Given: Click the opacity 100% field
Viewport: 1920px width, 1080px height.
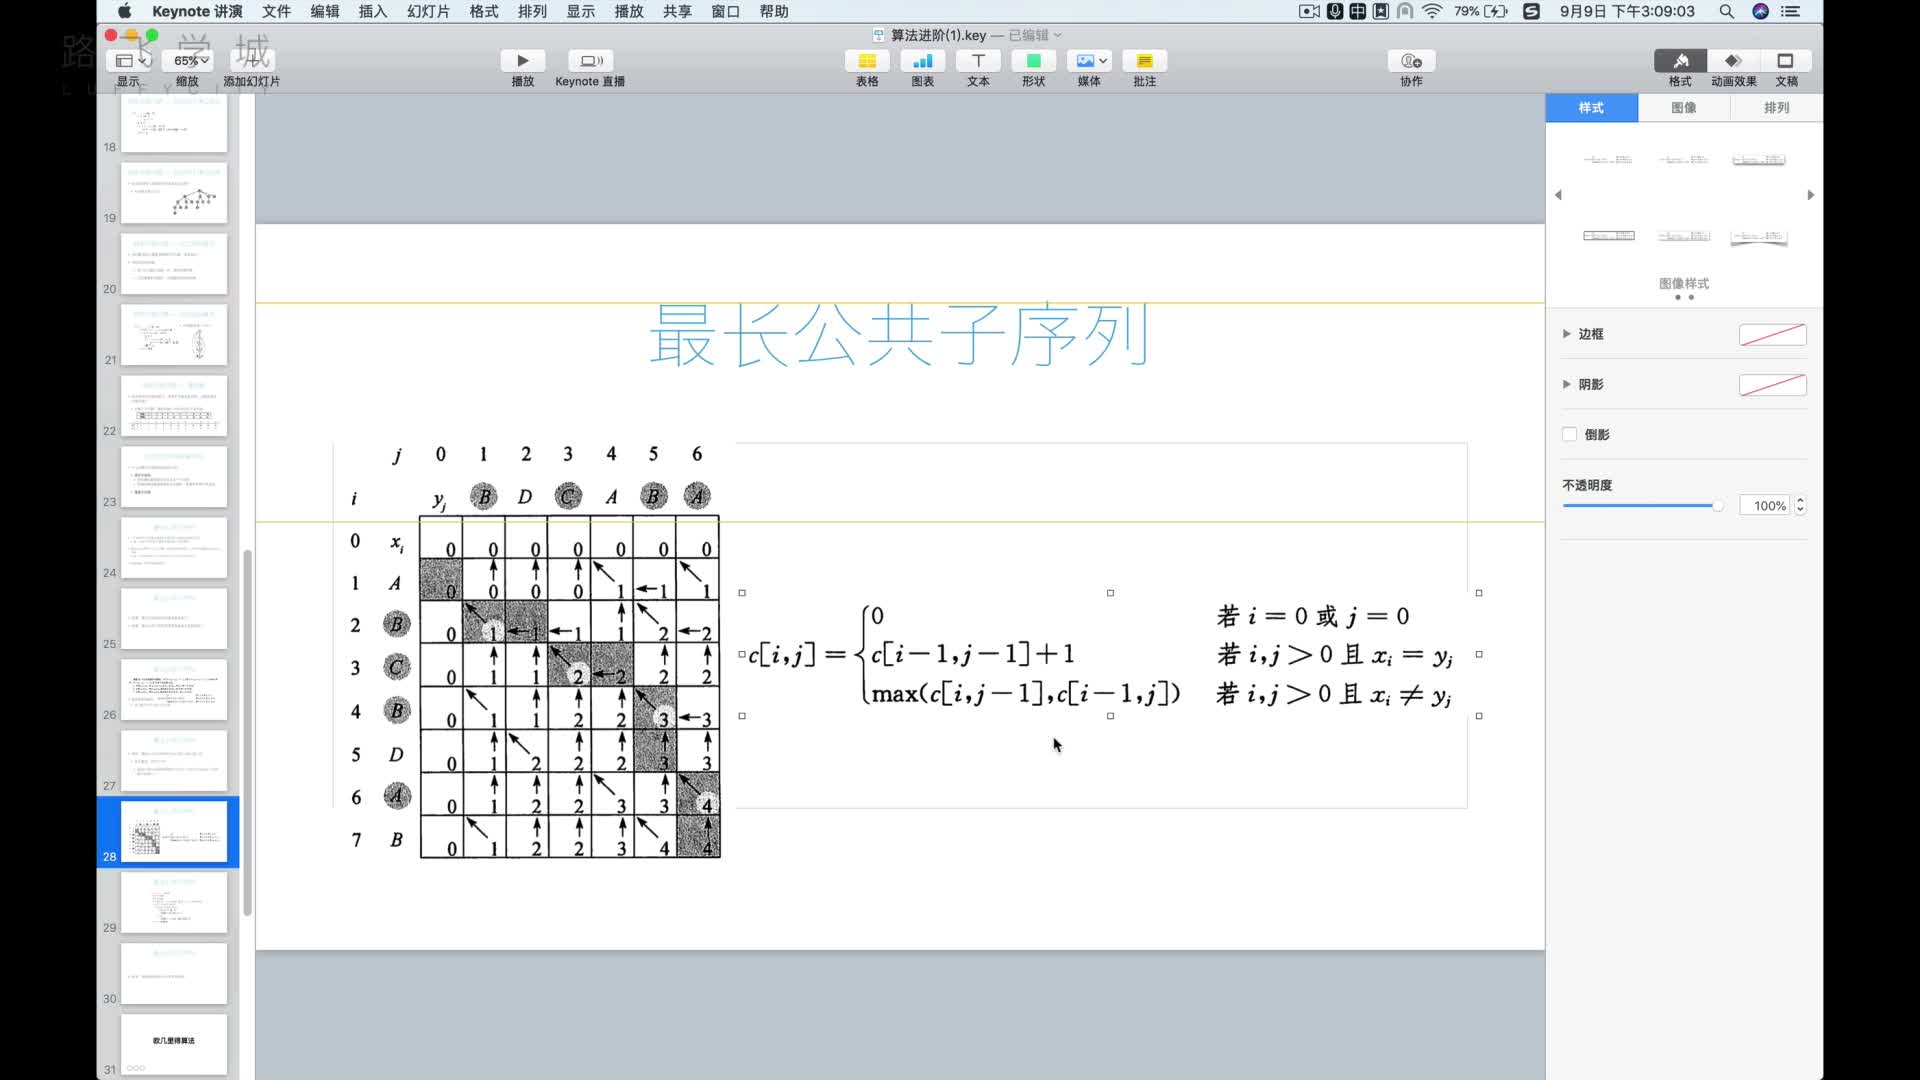Looking at the screenshot, I should point(1766,506).
